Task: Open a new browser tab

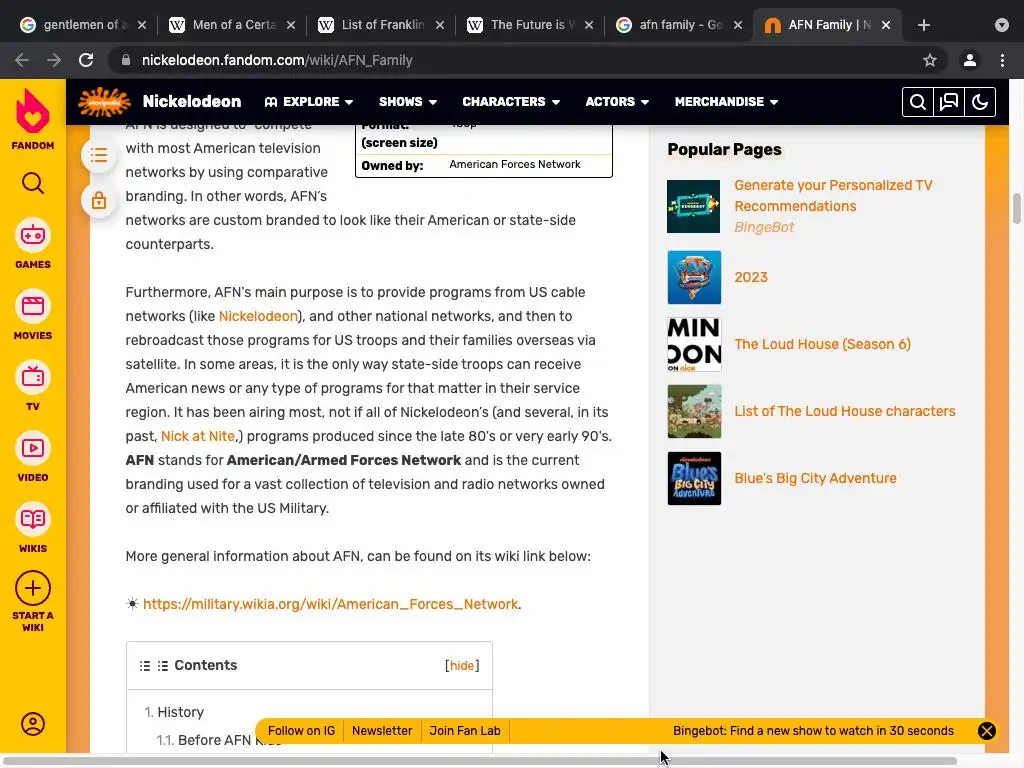Action: (x=923, y=25)
